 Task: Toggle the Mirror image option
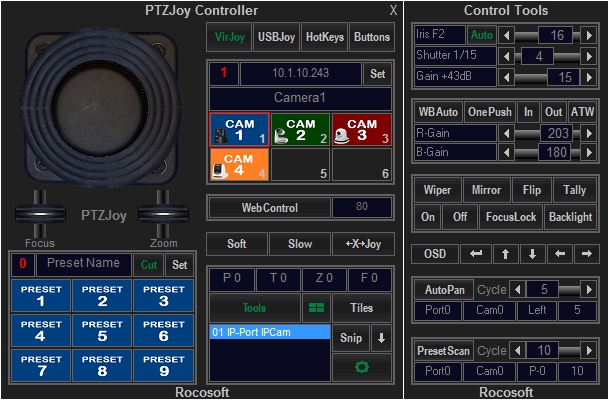(486, 190)
